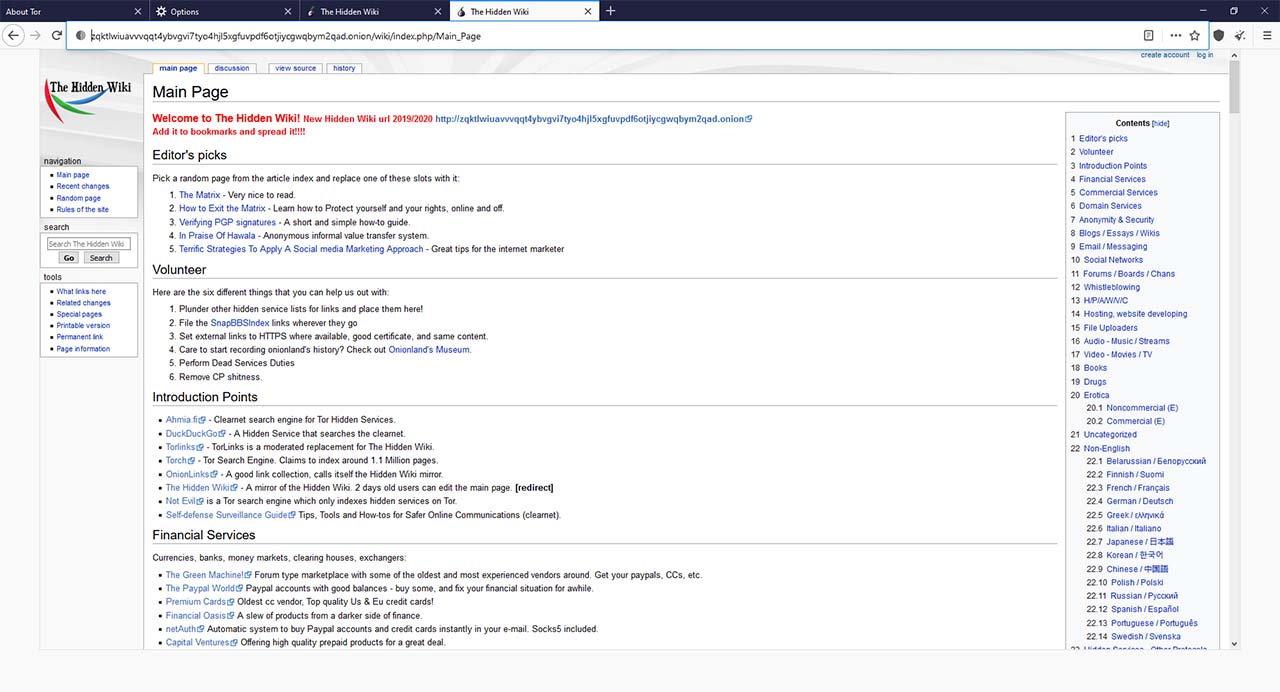Open In Praise Of Hawala link

click(x=217, y=236)
